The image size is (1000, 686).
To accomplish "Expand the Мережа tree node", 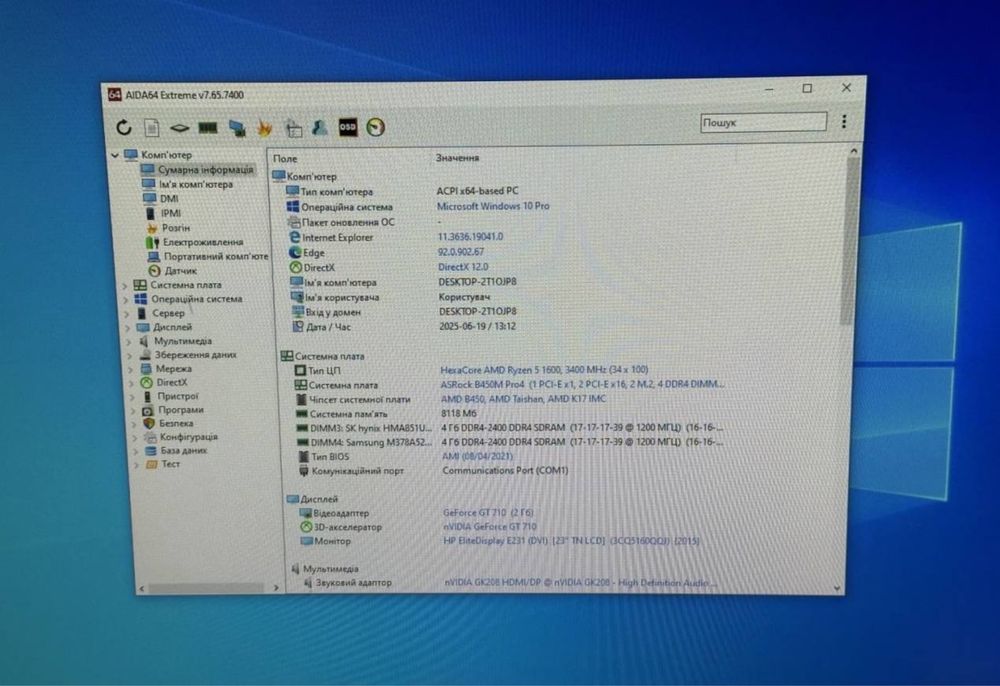I will (131, 369).
